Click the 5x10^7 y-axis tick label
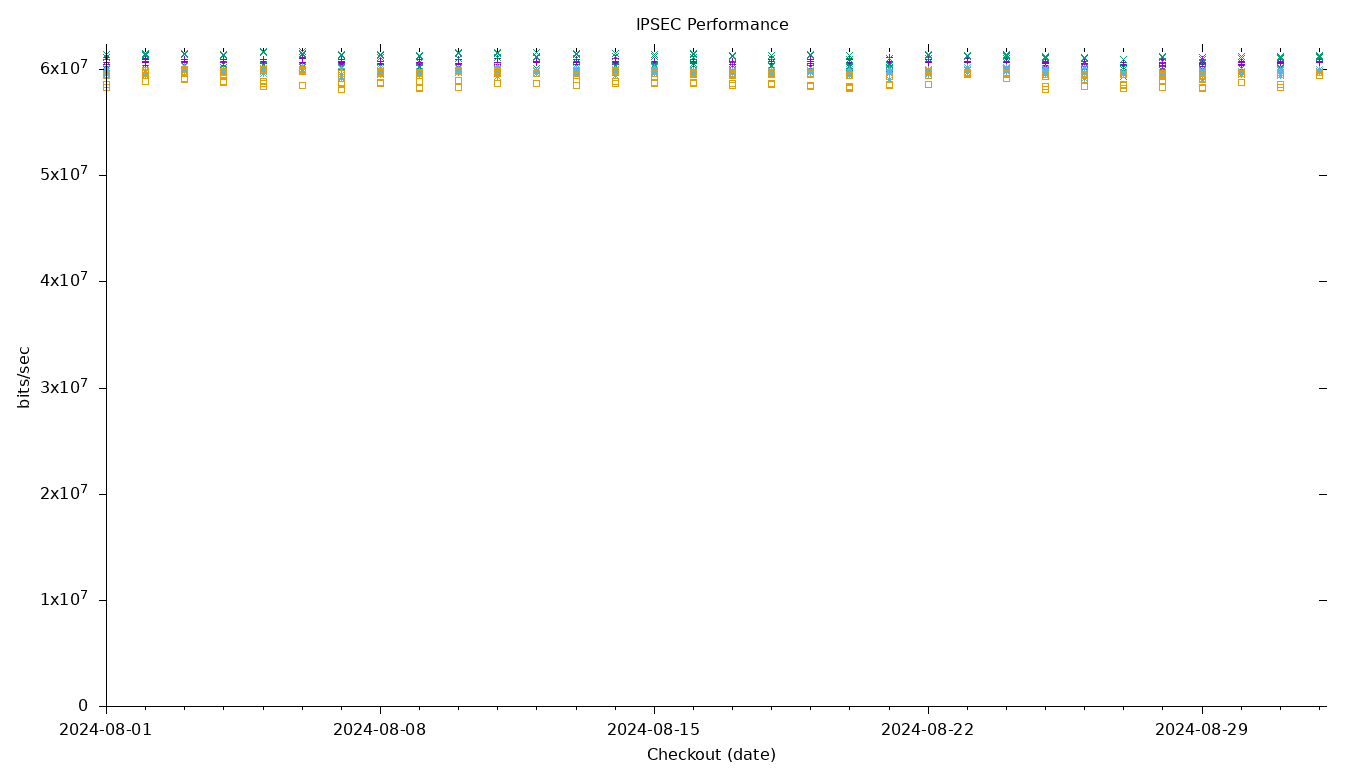The width and height of the screenshot is (1360, 768). [64, 173]
